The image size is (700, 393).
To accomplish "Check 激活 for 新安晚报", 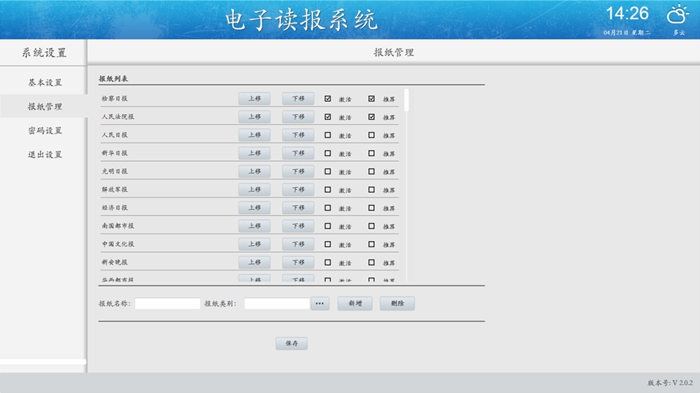I will pos(328,263).
